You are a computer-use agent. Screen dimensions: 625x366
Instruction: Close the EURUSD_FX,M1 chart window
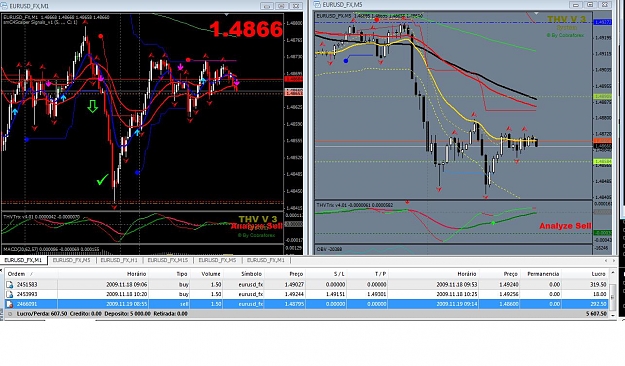pos(296,6)
